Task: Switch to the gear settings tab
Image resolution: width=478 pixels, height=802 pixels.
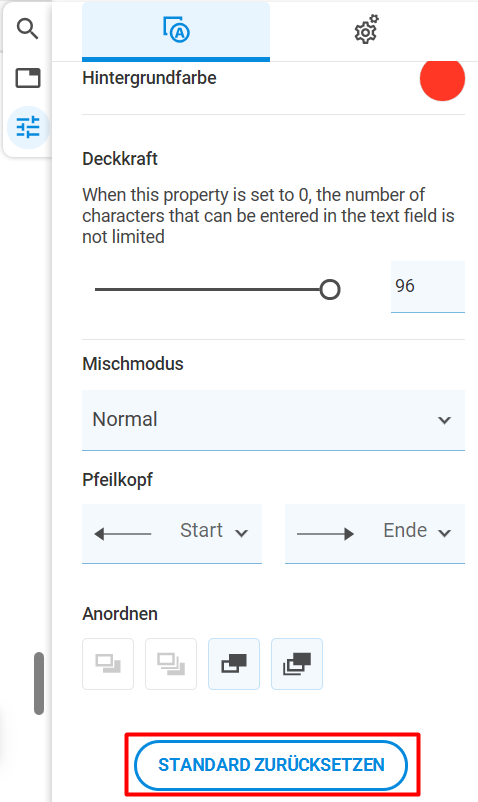Action: coord(367,31)
